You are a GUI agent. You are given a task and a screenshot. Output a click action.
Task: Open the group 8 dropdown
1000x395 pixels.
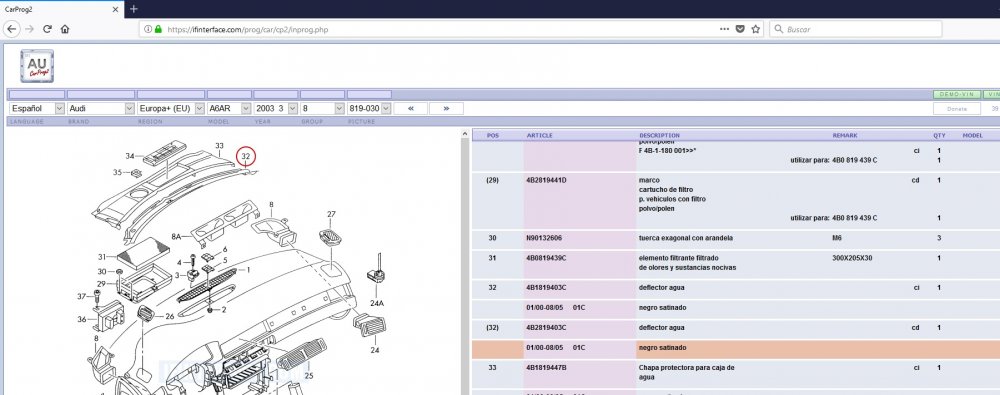pyautogui.click(x=322, y=108)
